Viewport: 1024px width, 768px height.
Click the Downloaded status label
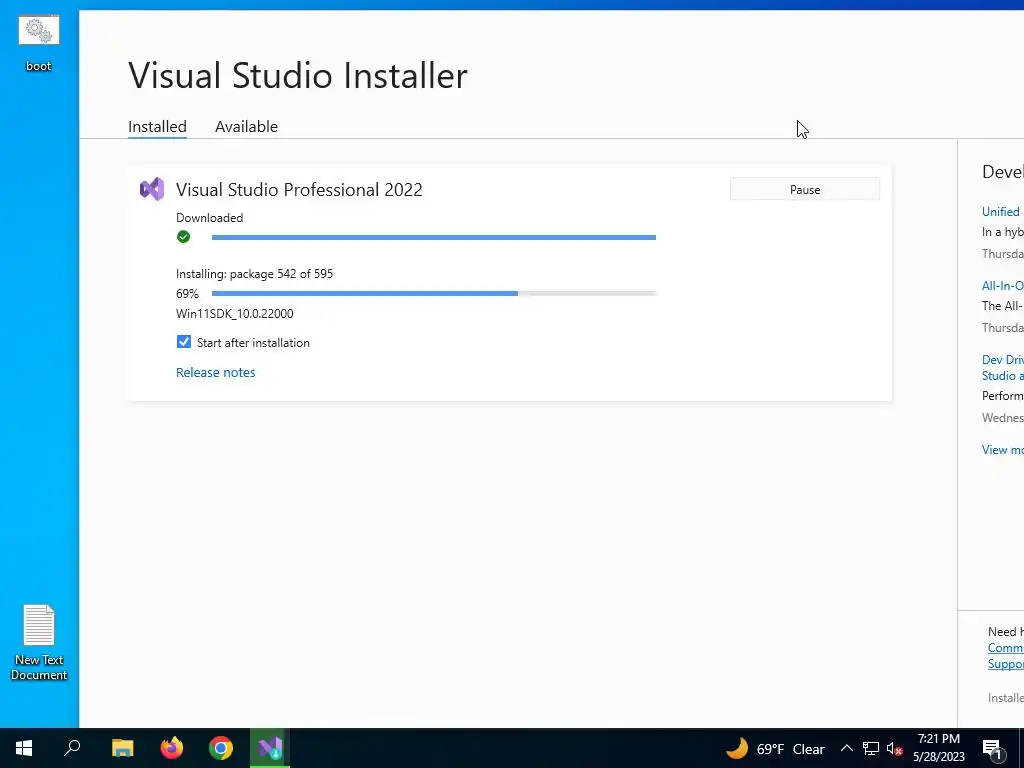210,217
